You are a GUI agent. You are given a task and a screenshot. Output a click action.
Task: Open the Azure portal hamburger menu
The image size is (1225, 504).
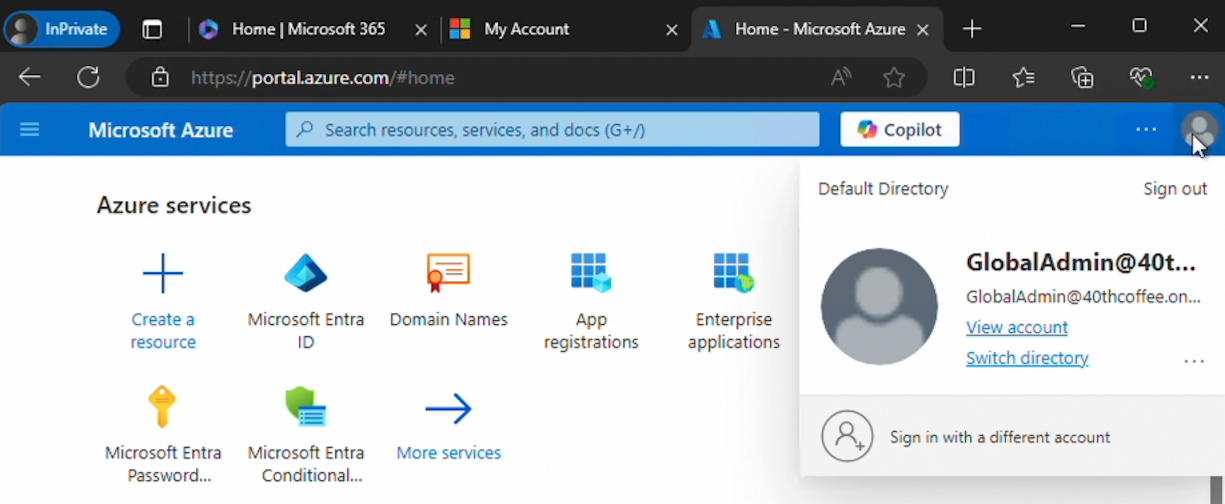pos(30,130)
